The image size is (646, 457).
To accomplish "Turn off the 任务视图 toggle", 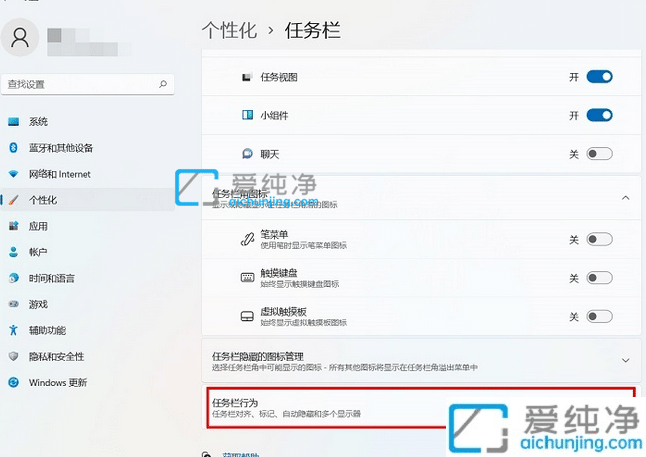I will (x=599, y=77).
